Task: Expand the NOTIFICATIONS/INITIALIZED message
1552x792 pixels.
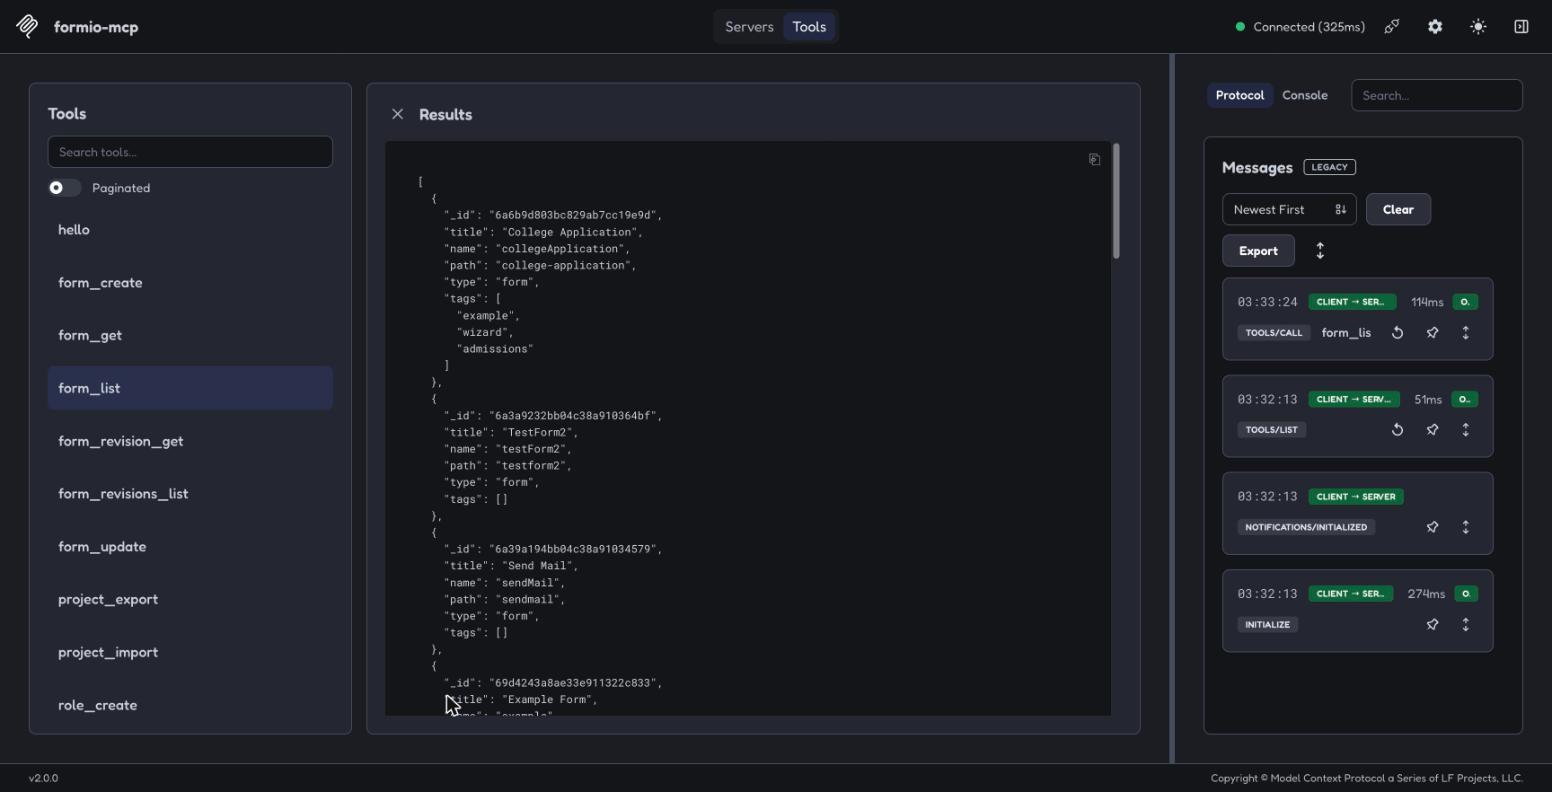Action: point(1466,527)
